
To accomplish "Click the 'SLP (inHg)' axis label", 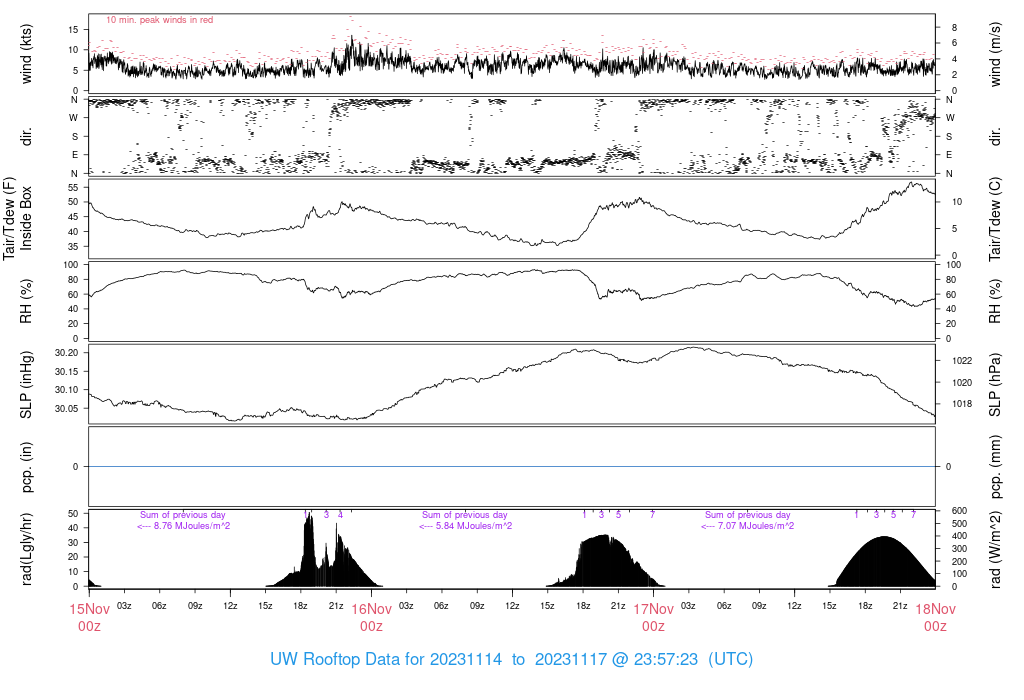I will pos(26,385).
